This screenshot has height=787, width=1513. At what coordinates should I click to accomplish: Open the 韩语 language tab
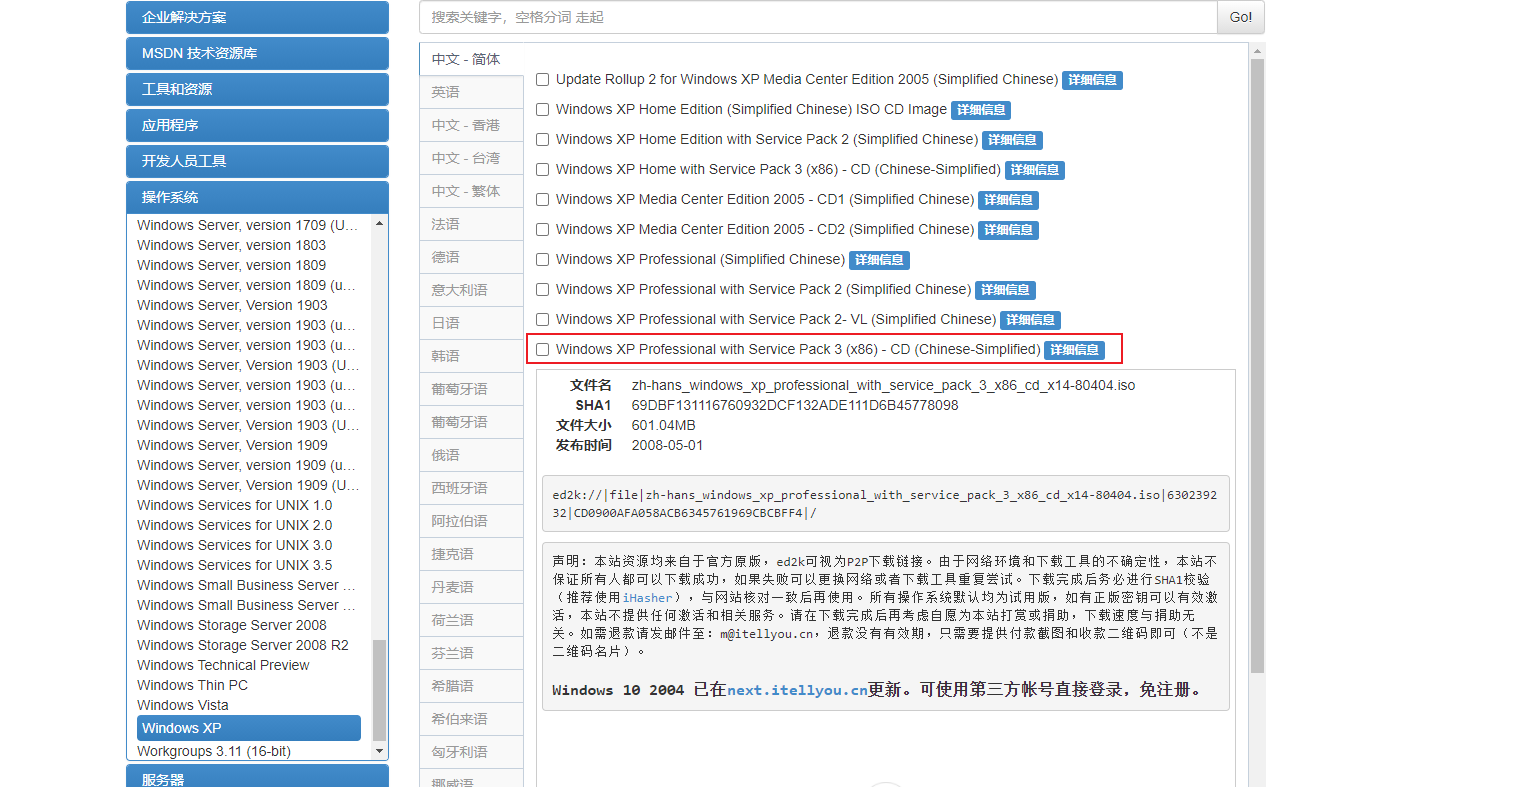(x=471, y=356)
